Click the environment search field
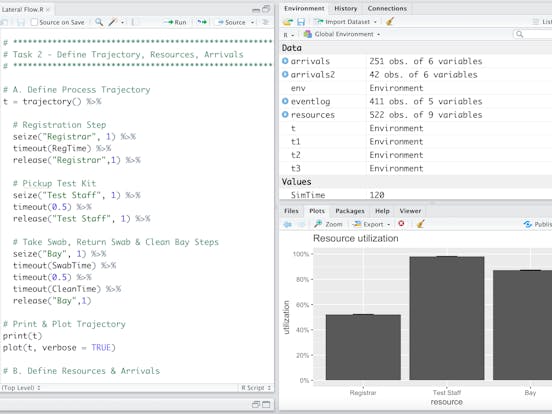Viewport: 552px width, 414px height. (532, 34)
